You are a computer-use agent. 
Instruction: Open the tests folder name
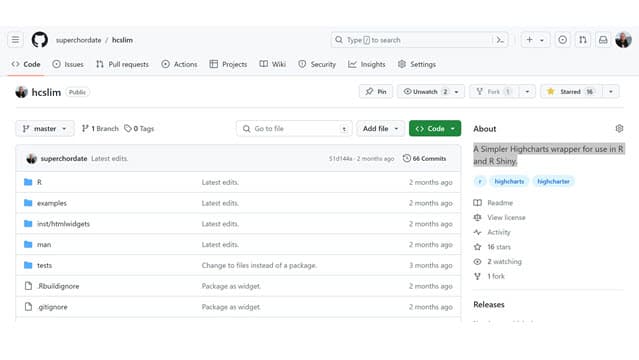tap(44, 265)
